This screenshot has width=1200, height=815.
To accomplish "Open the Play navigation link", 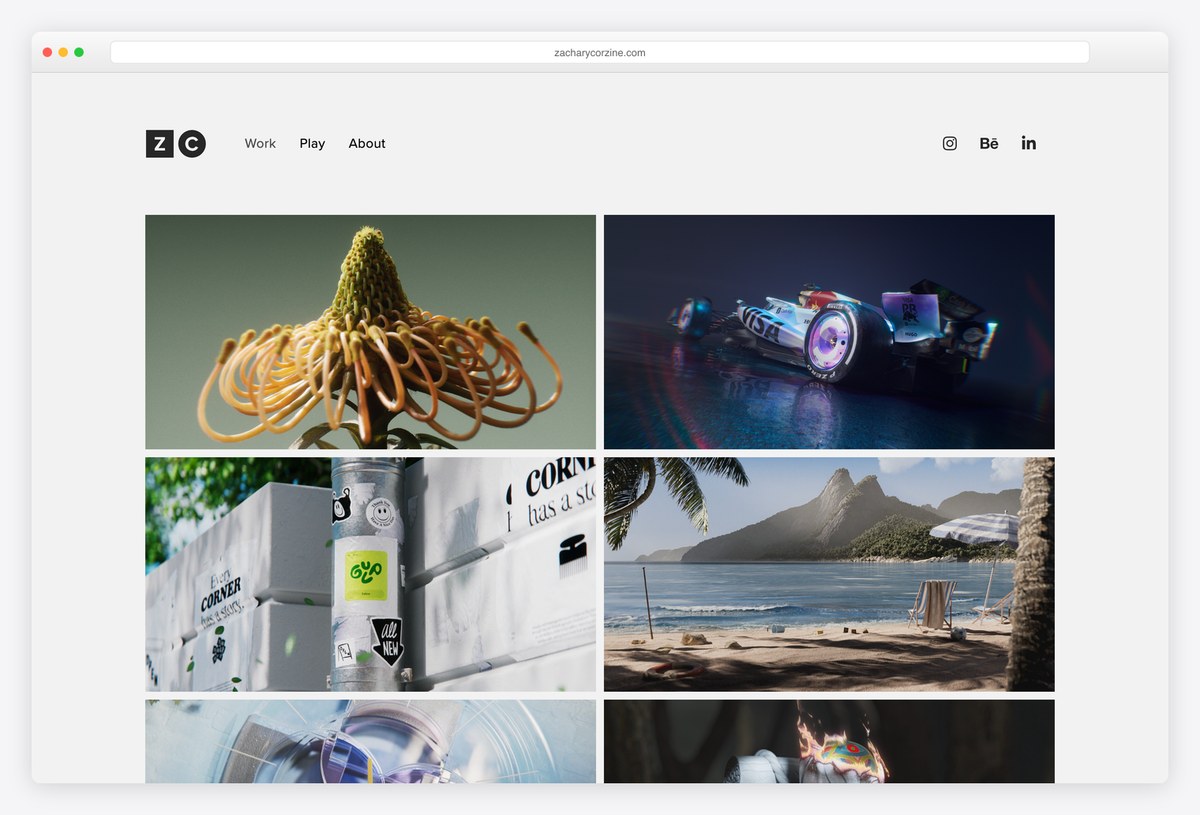I will pyautogui.click(x=312, y=144).
